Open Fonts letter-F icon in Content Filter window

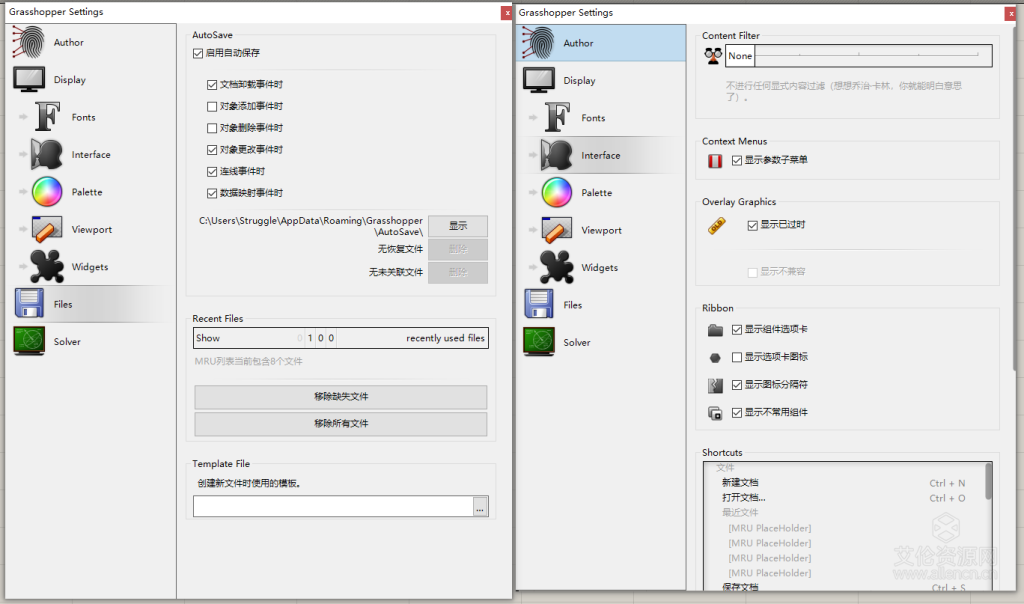[x=557, y=118]
